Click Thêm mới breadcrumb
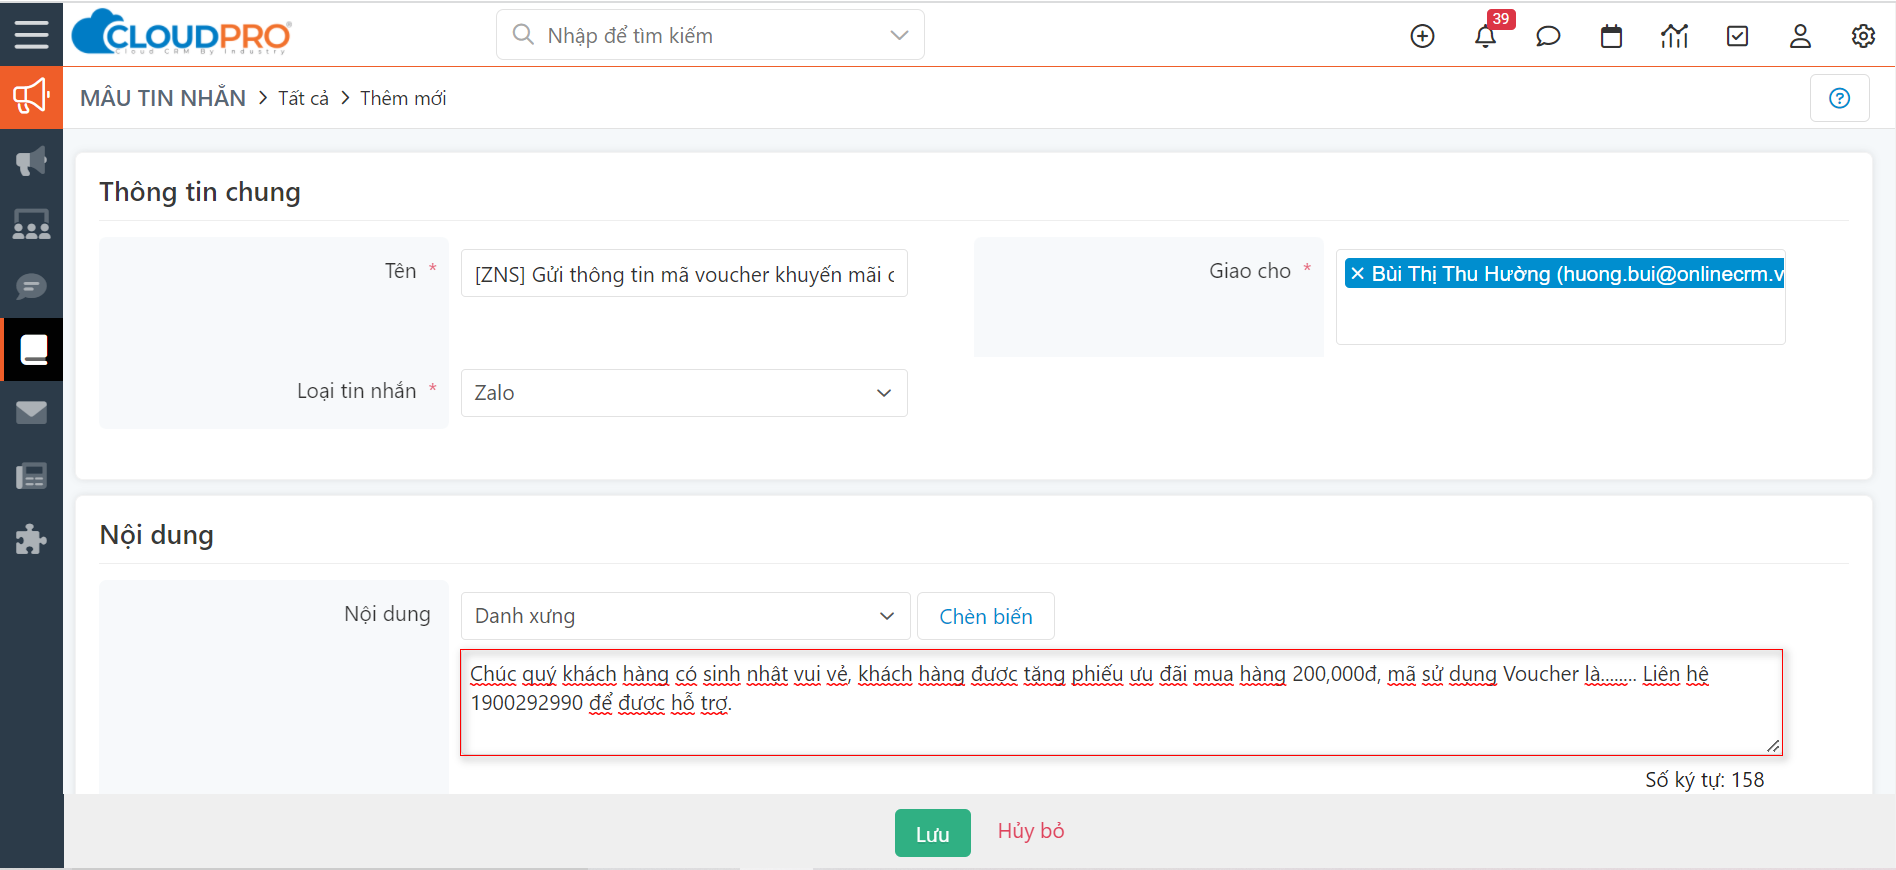This screenshot has height=870, width=1896. click(x=403, y=98)
